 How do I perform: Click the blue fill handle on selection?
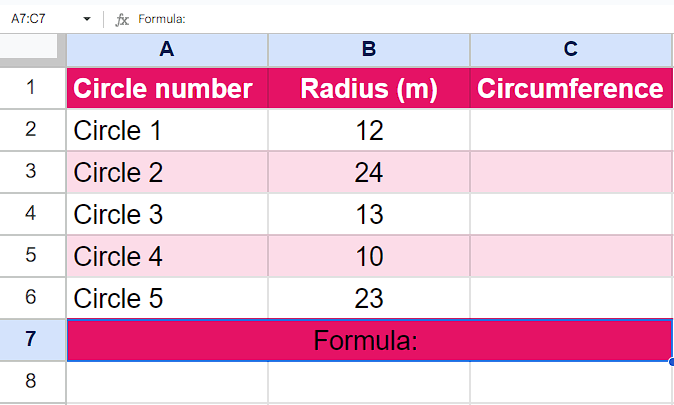[x=671, y=362]
